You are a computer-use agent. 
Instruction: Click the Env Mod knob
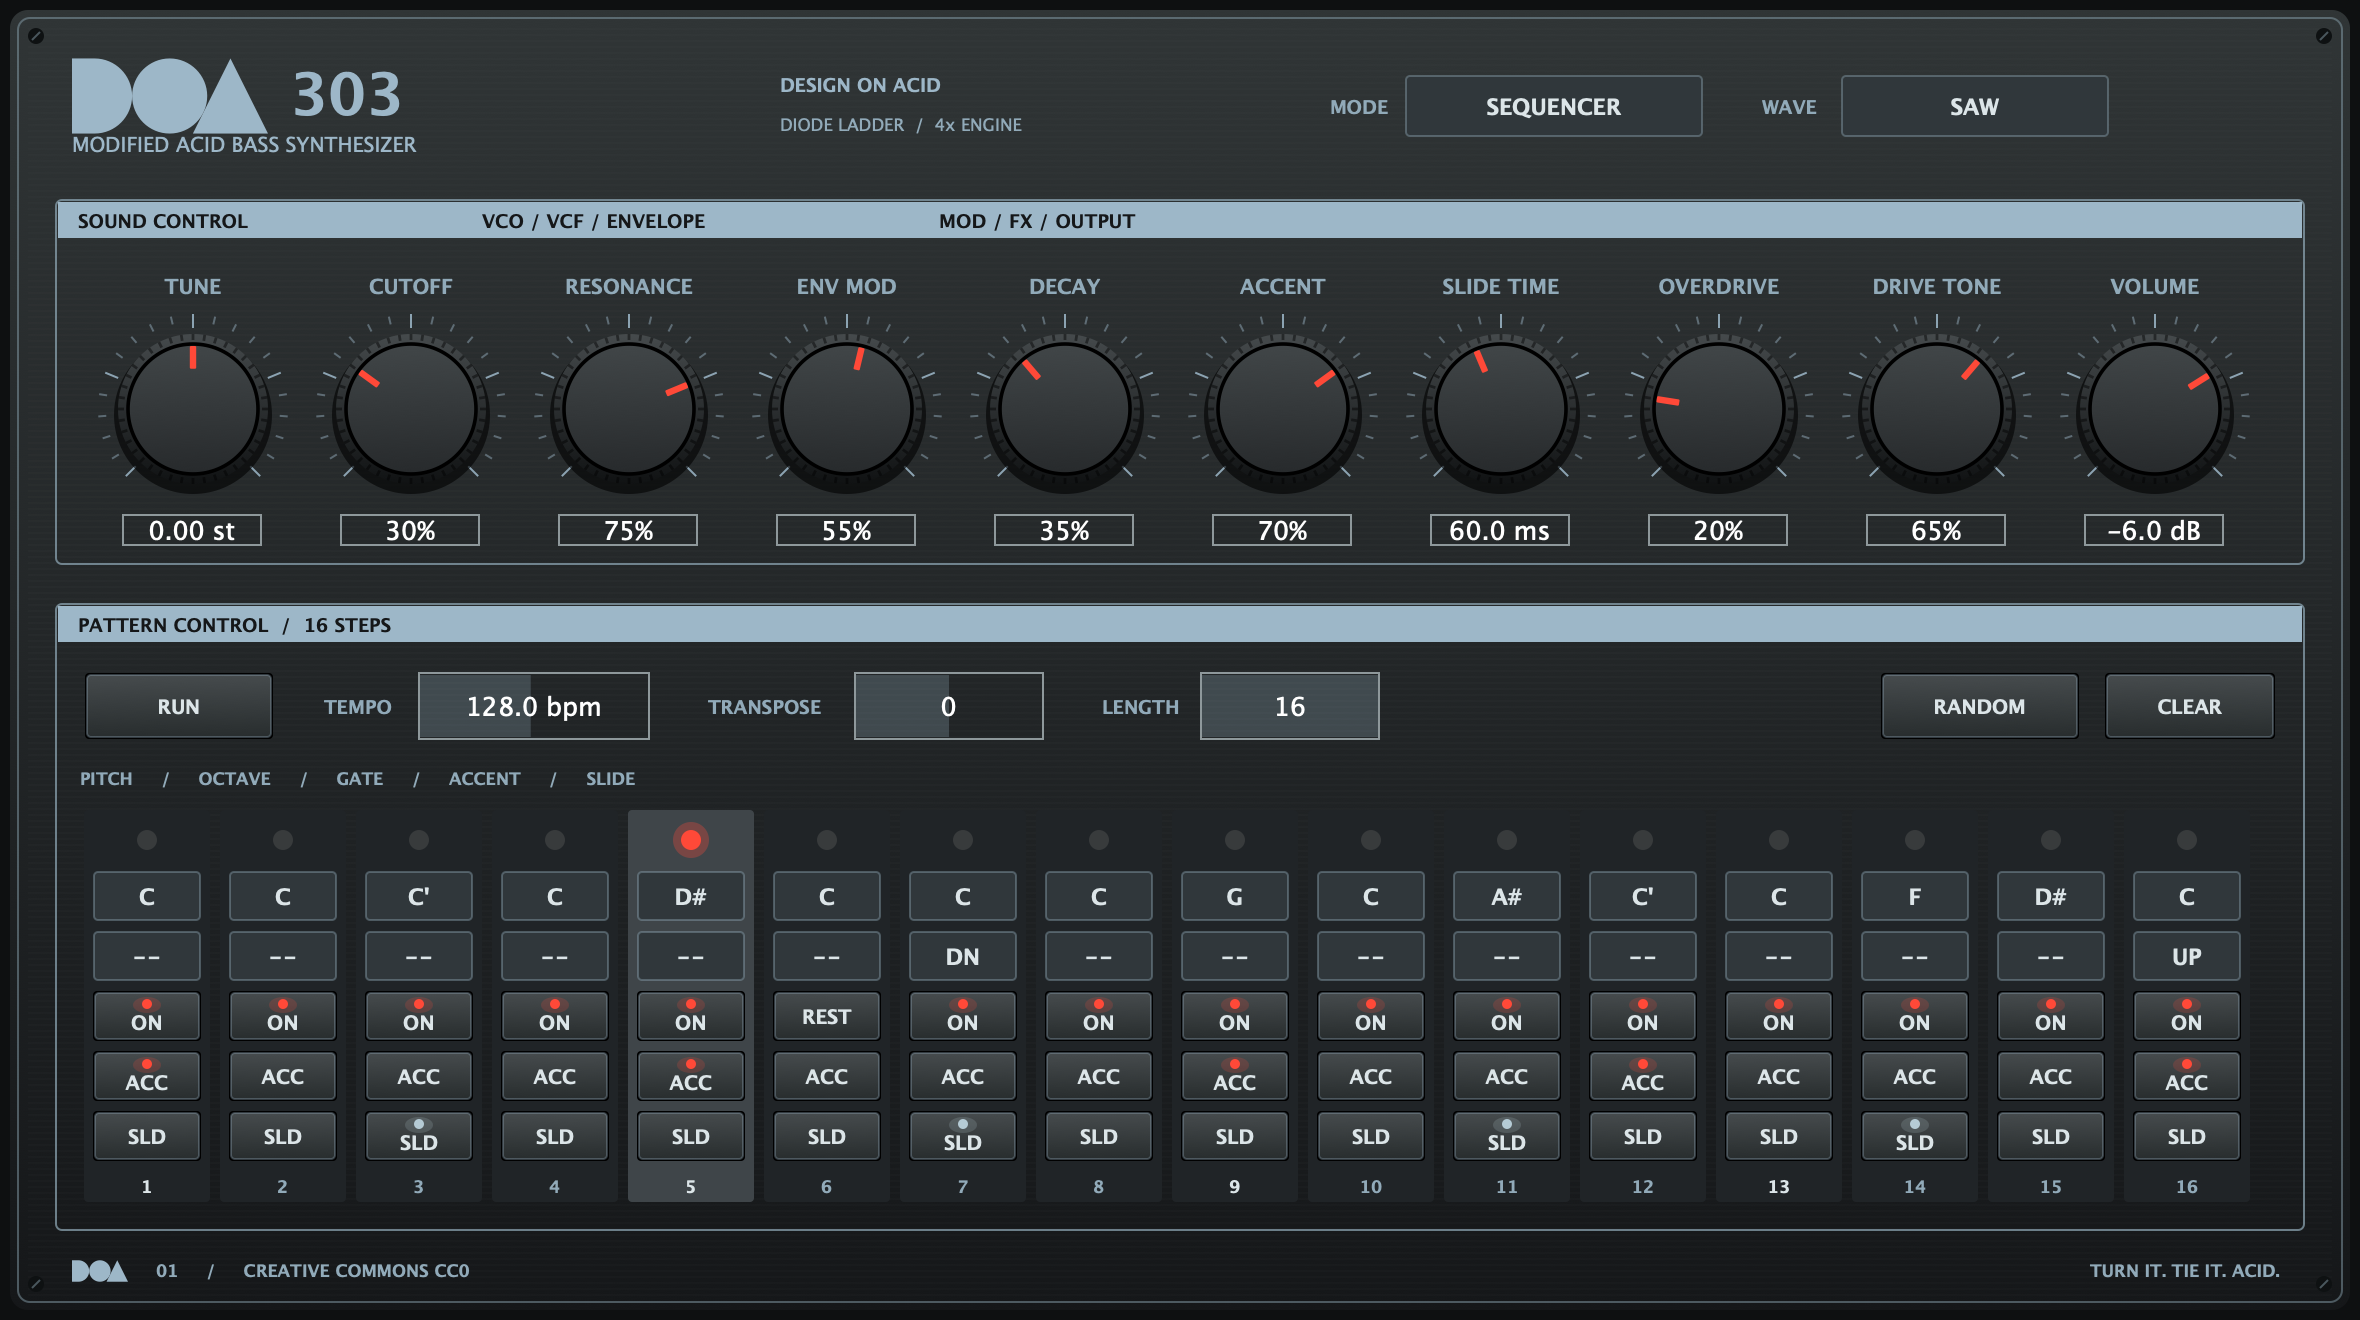[x=847, y=408]
